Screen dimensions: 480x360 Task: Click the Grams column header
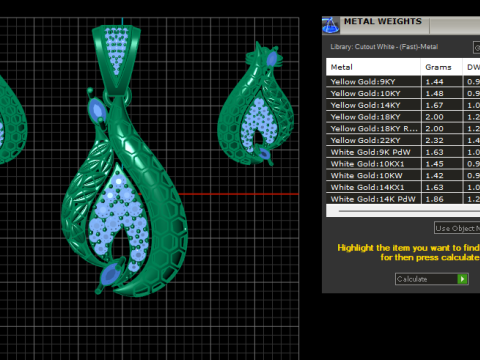(x=441, y=67)
